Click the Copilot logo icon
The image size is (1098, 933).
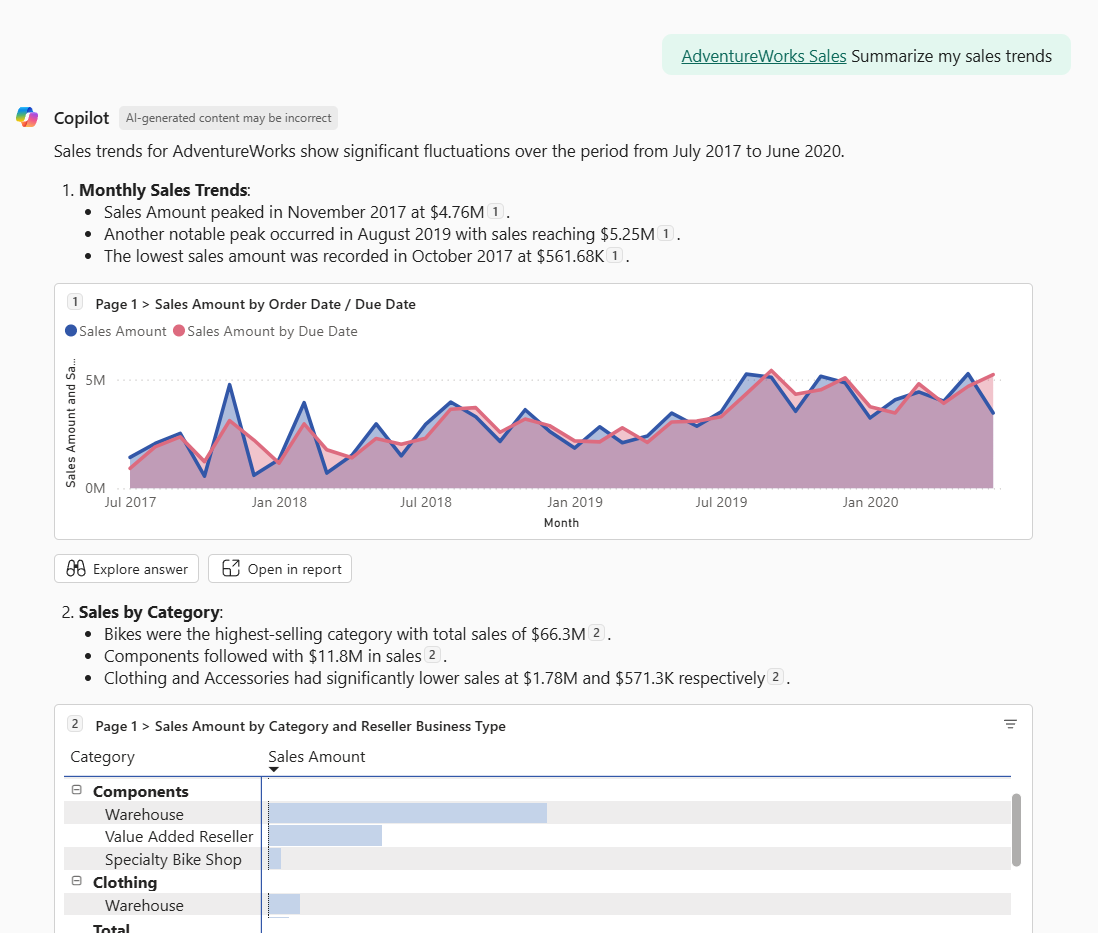click(27, 117)
